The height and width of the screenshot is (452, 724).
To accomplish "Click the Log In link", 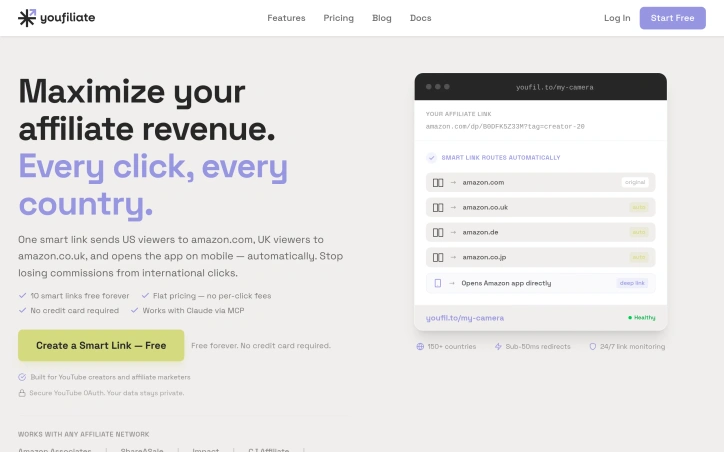I will pos(617,18).
